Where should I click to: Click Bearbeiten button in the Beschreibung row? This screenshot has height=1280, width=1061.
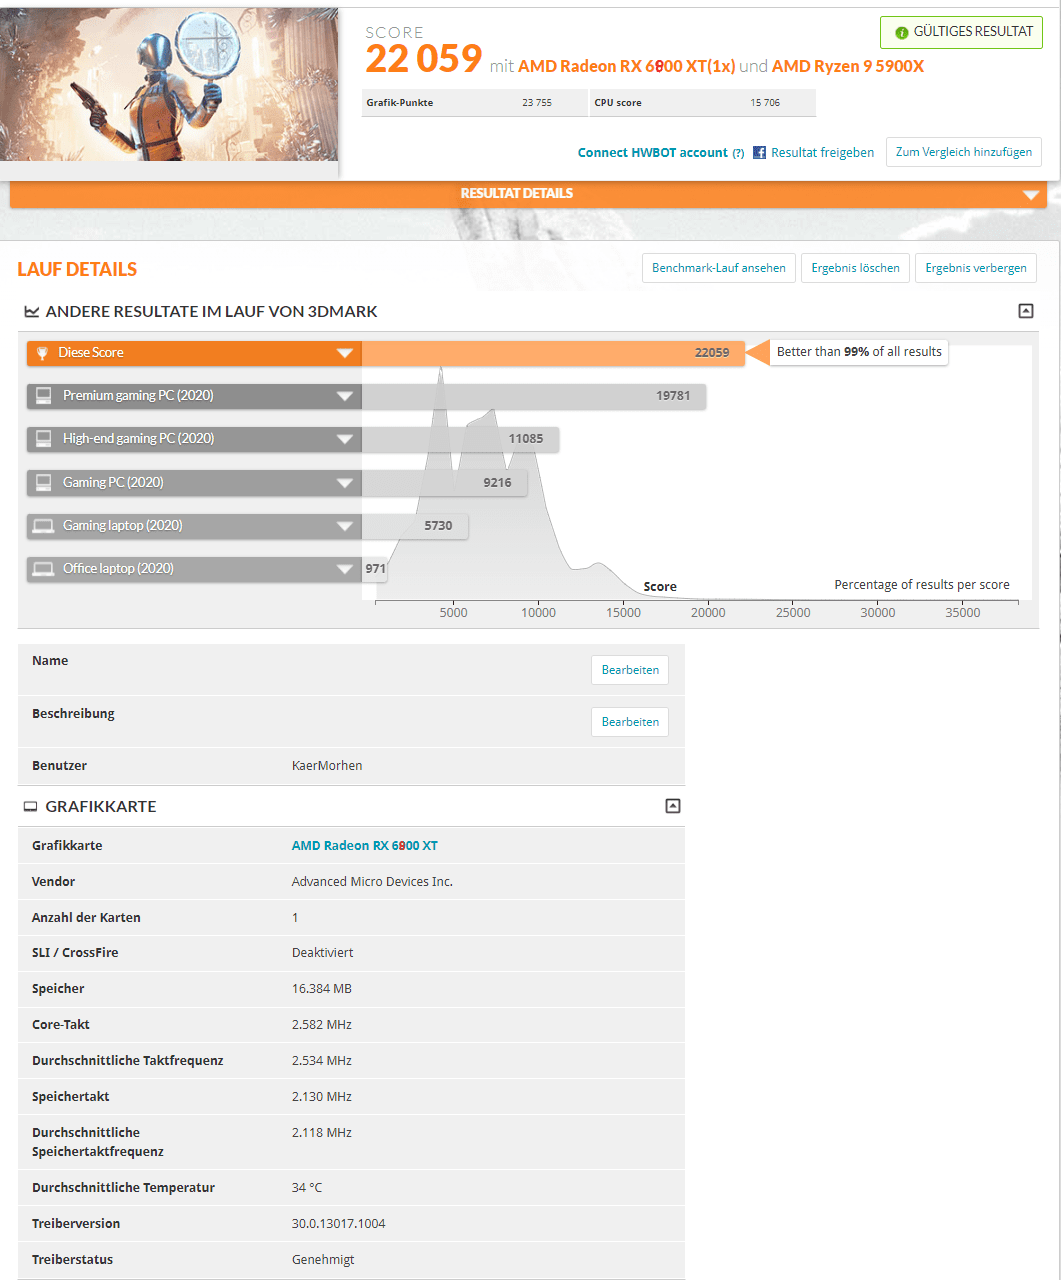click(630, 722)
